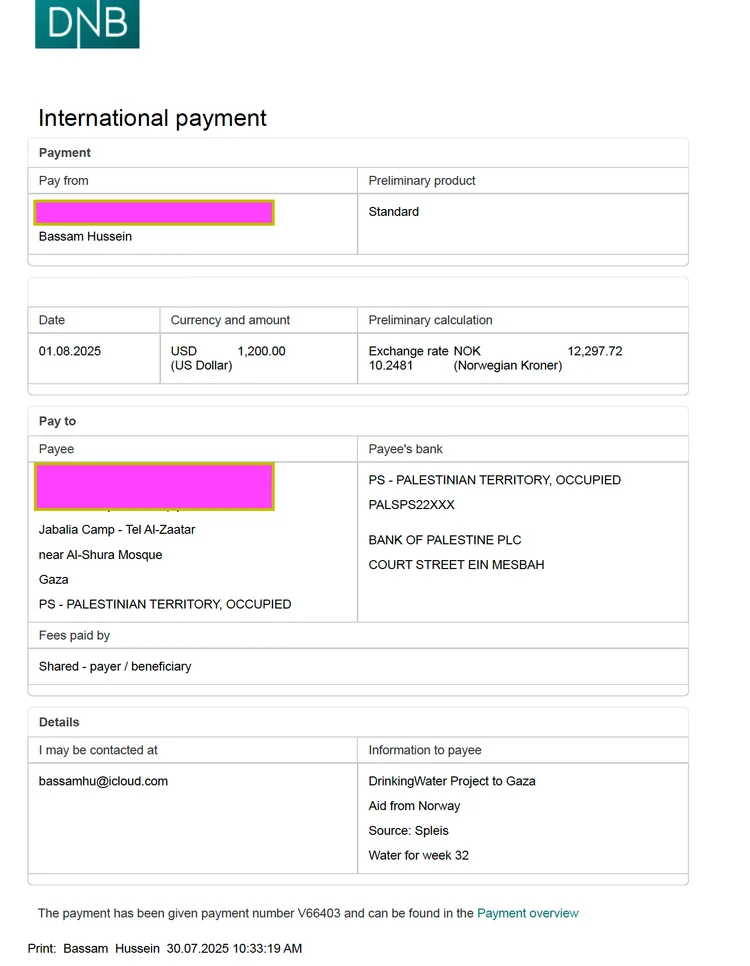Click the USD 1,200.00 amount
This screenshot has height=966, width=750.
pyautogui.click(x=228, y=351)
